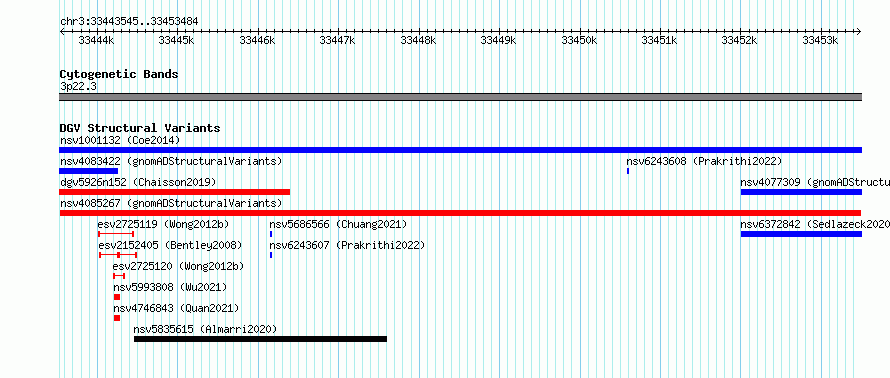Click the 3p22.3 band label
Image resolution: width=890 pixels, height=378 pixels.
pos(78,86)
